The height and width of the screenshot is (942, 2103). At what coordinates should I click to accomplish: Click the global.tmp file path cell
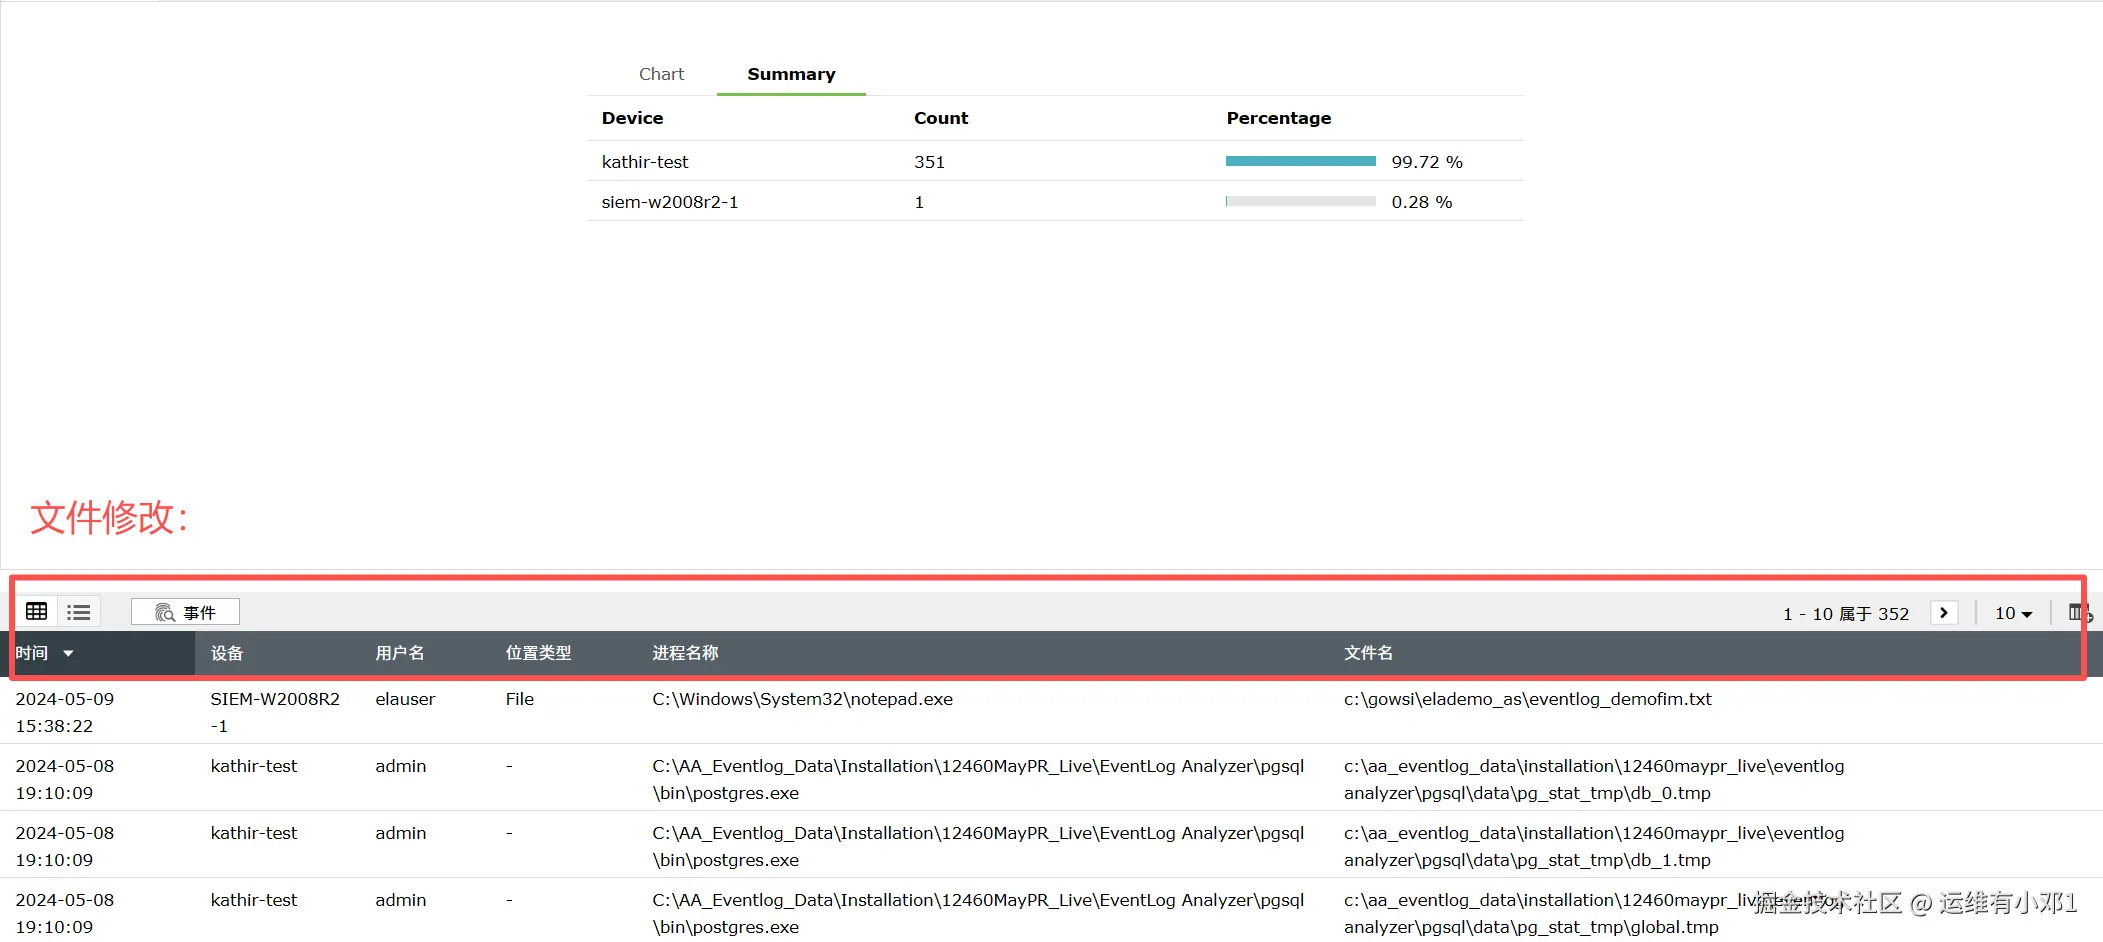click(x=1594, y=913)
